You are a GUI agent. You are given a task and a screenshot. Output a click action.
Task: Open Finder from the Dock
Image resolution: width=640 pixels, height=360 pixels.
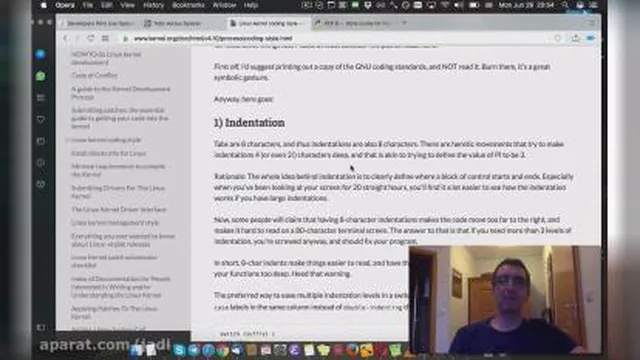pyautogui.click(x=136, y=350)
